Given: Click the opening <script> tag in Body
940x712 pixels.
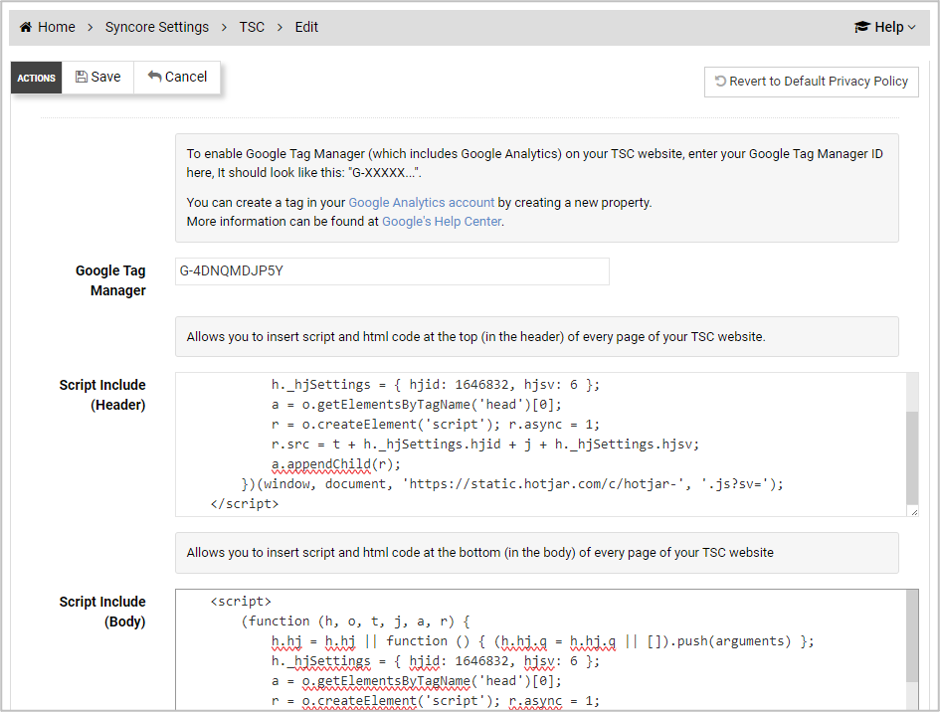Looking at the screenshot, I should (x=241, y=601).
